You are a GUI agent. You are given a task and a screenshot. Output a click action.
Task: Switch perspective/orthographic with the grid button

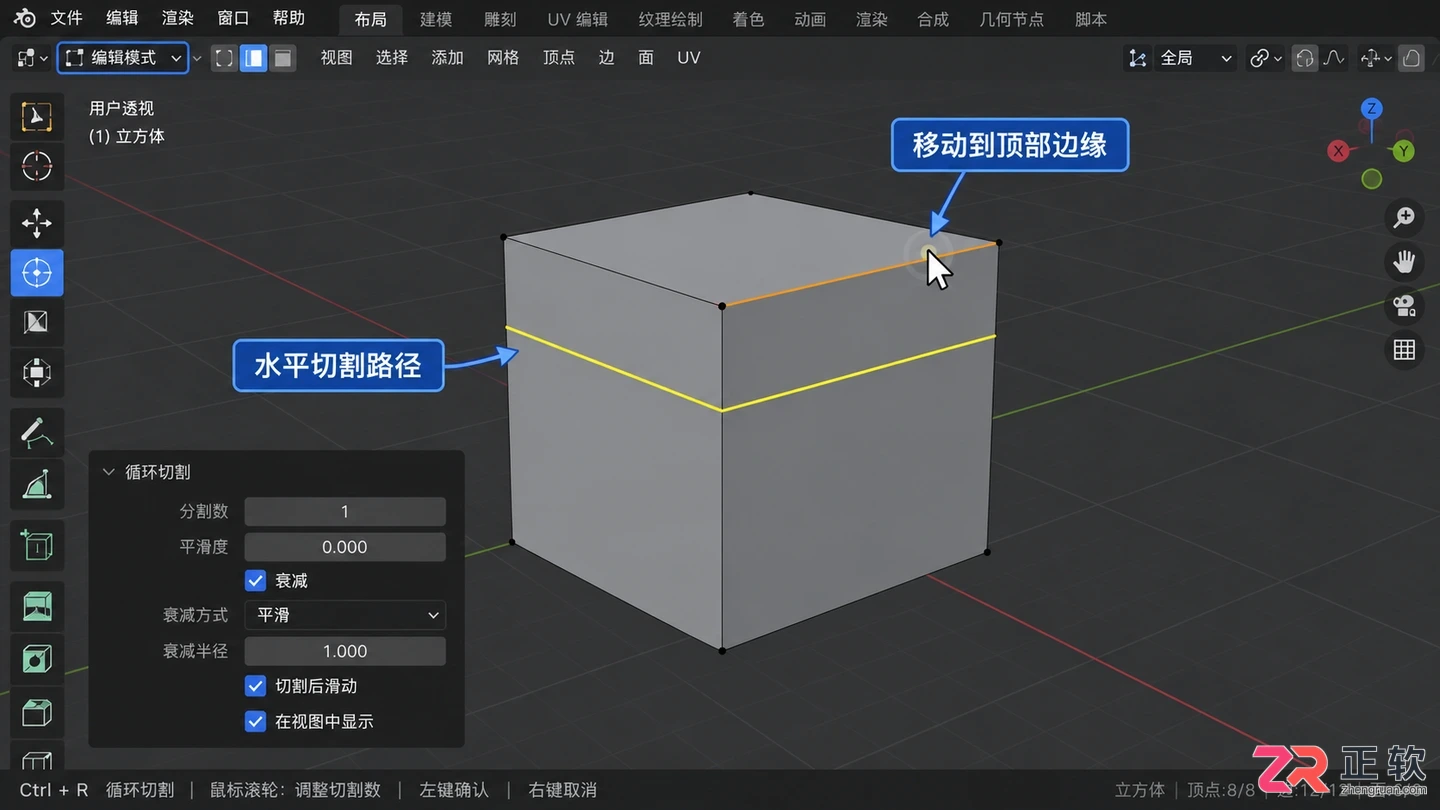tap(1404, 350)
